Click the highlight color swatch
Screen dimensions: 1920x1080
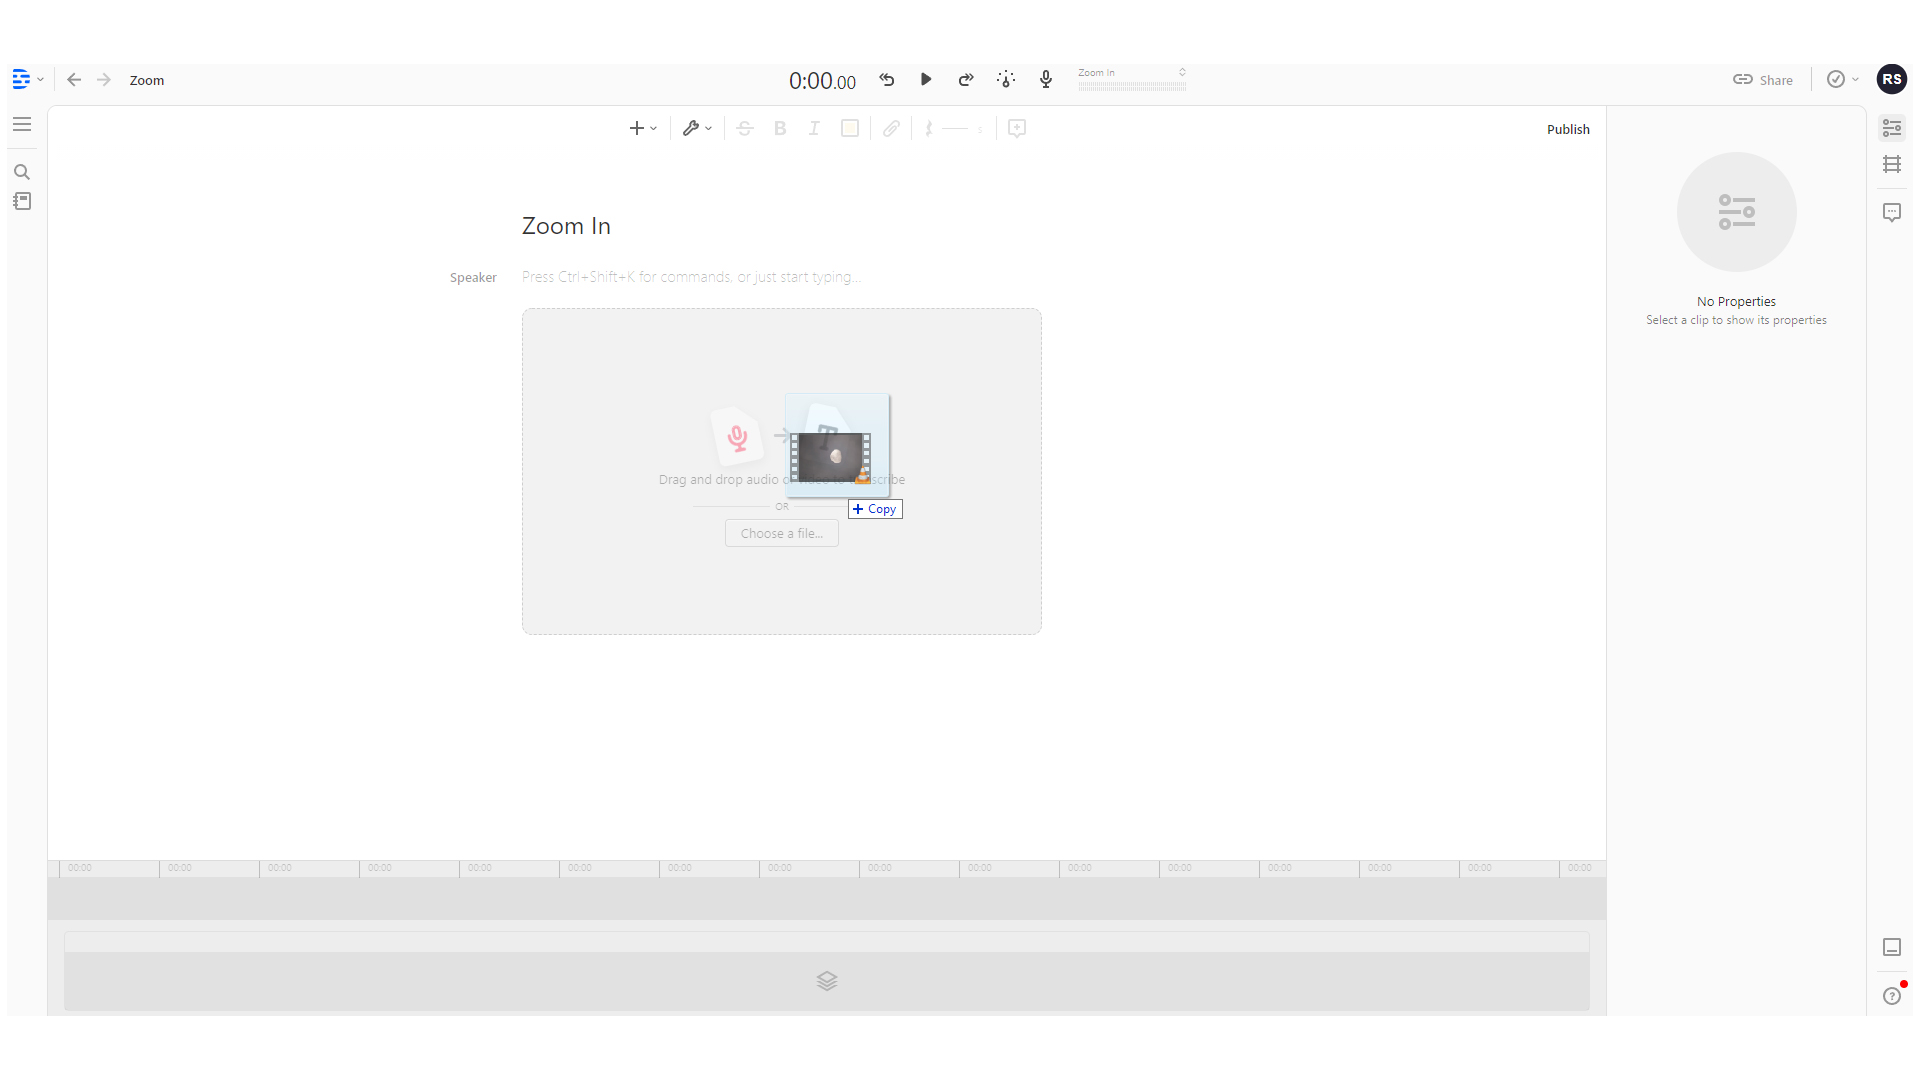click(x=850, y=128)
